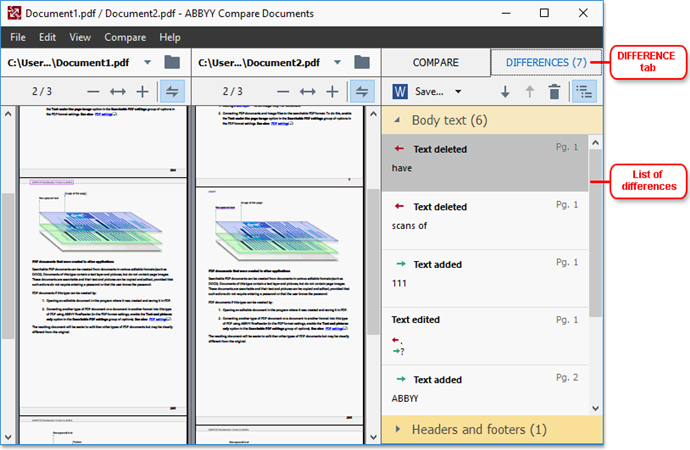
Task: Open the Save options dropdown arrow
Action: (x=458, y=91)
